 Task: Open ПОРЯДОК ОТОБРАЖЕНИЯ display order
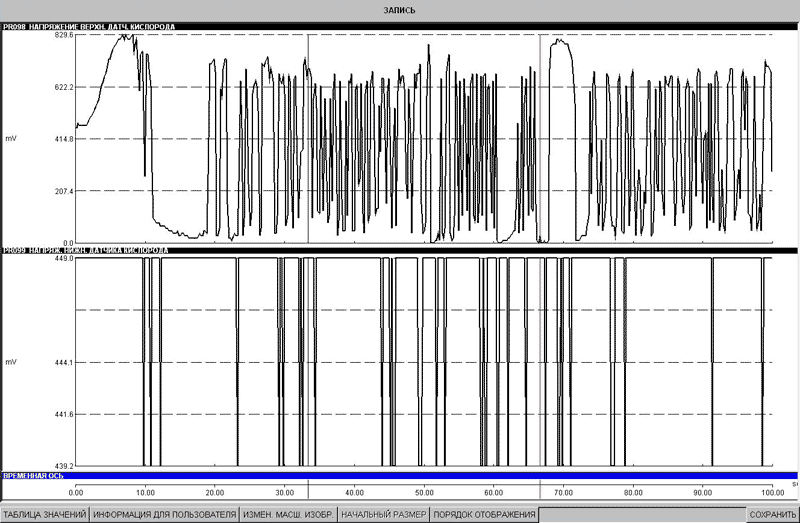[484, 514]
